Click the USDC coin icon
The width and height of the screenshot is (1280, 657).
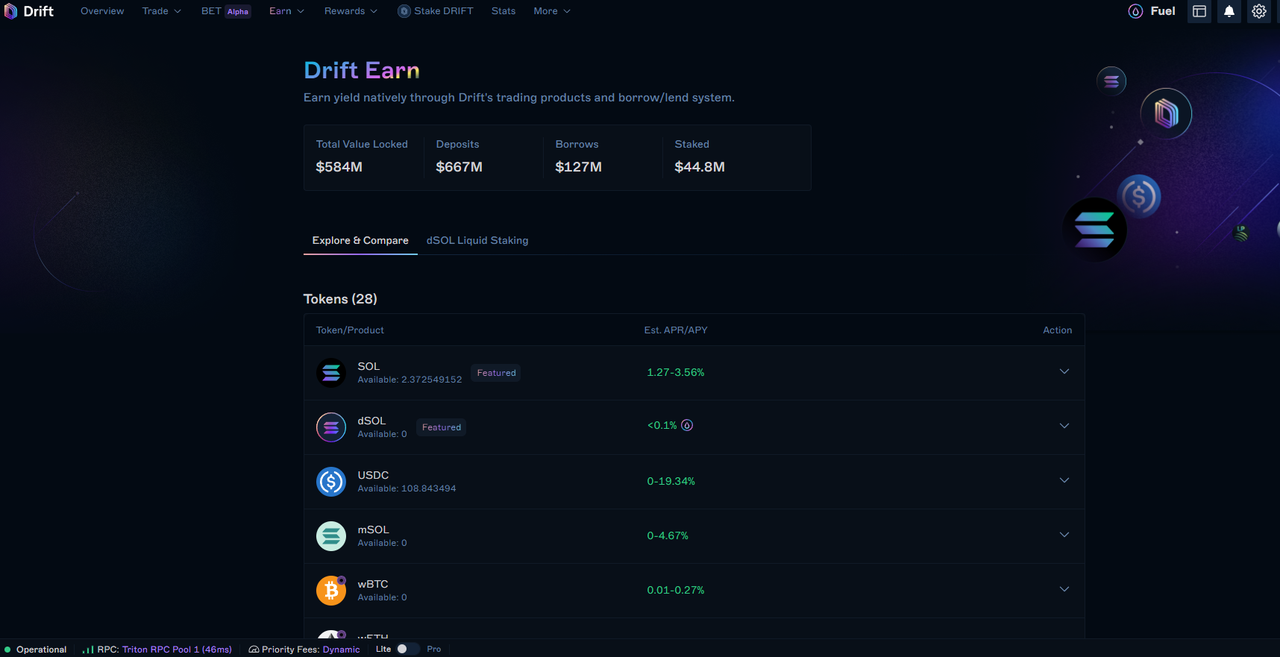[x=331, y=481]
